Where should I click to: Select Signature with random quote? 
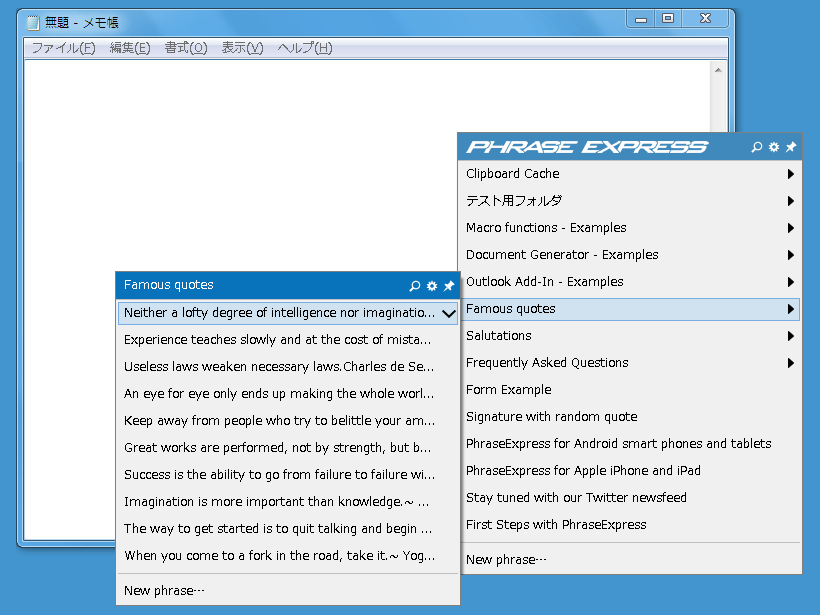pos(630,417)
